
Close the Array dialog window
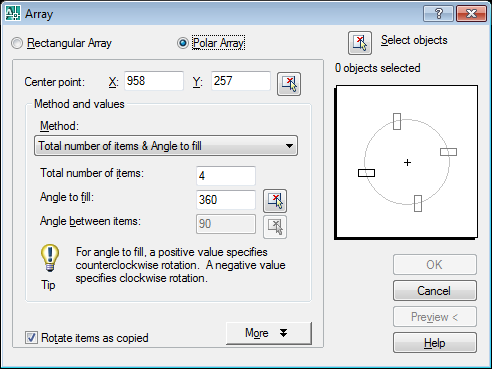point(471,14)
